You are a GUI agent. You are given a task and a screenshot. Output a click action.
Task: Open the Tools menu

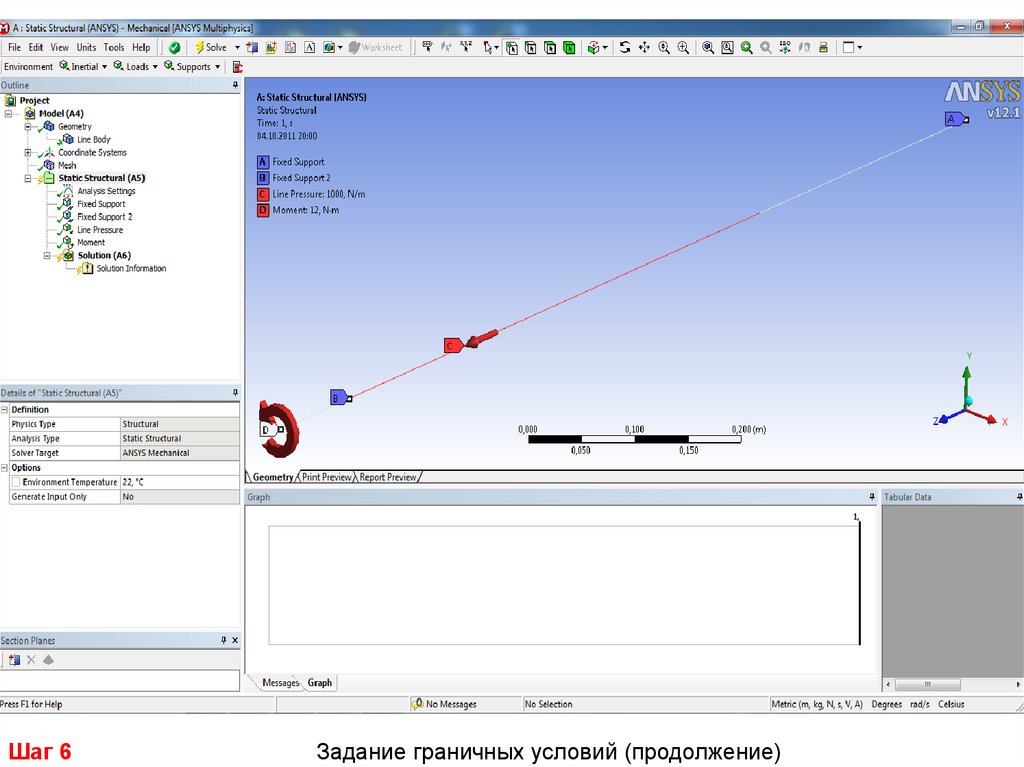(x=114, y=47)
